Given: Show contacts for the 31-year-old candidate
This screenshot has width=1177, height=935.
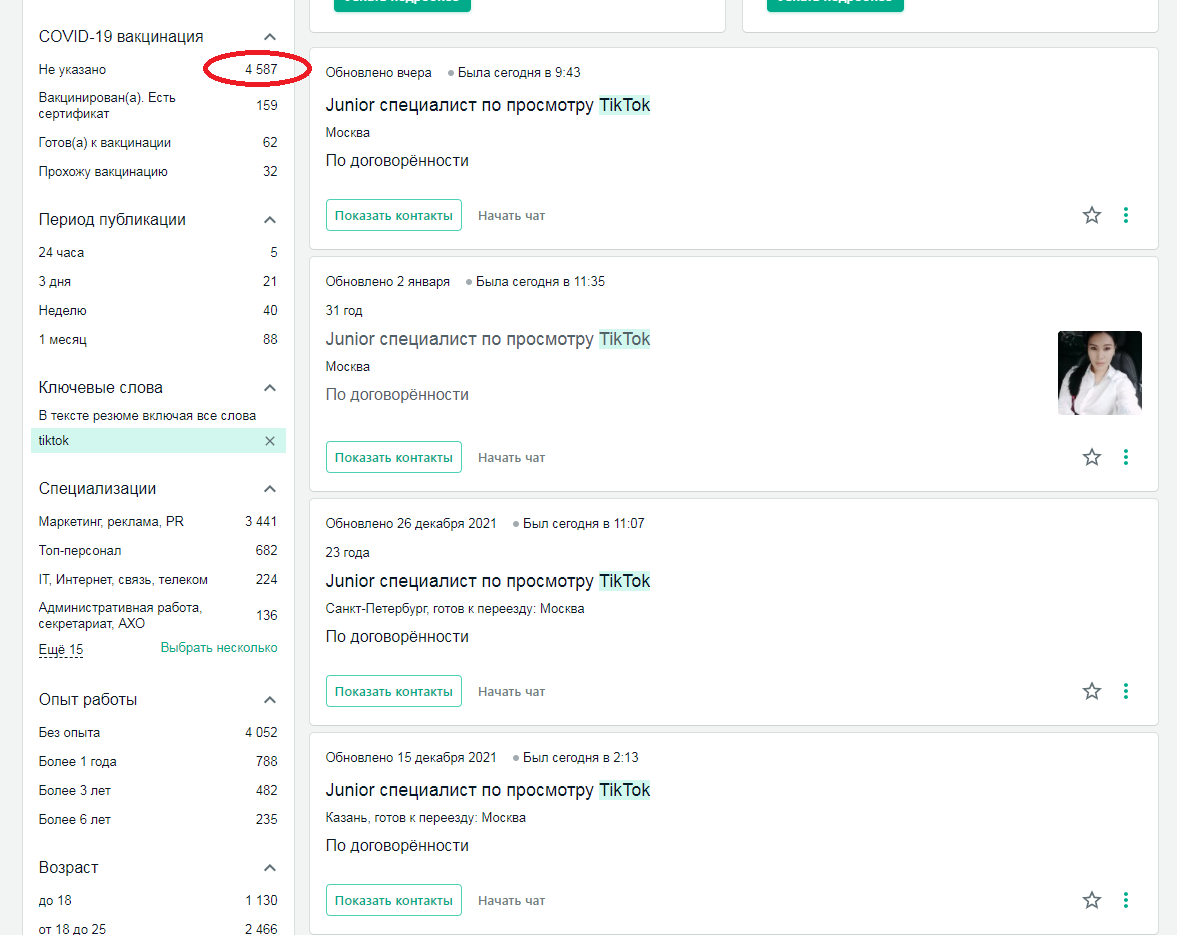Looking at the screenshot, I should [393, 457].
